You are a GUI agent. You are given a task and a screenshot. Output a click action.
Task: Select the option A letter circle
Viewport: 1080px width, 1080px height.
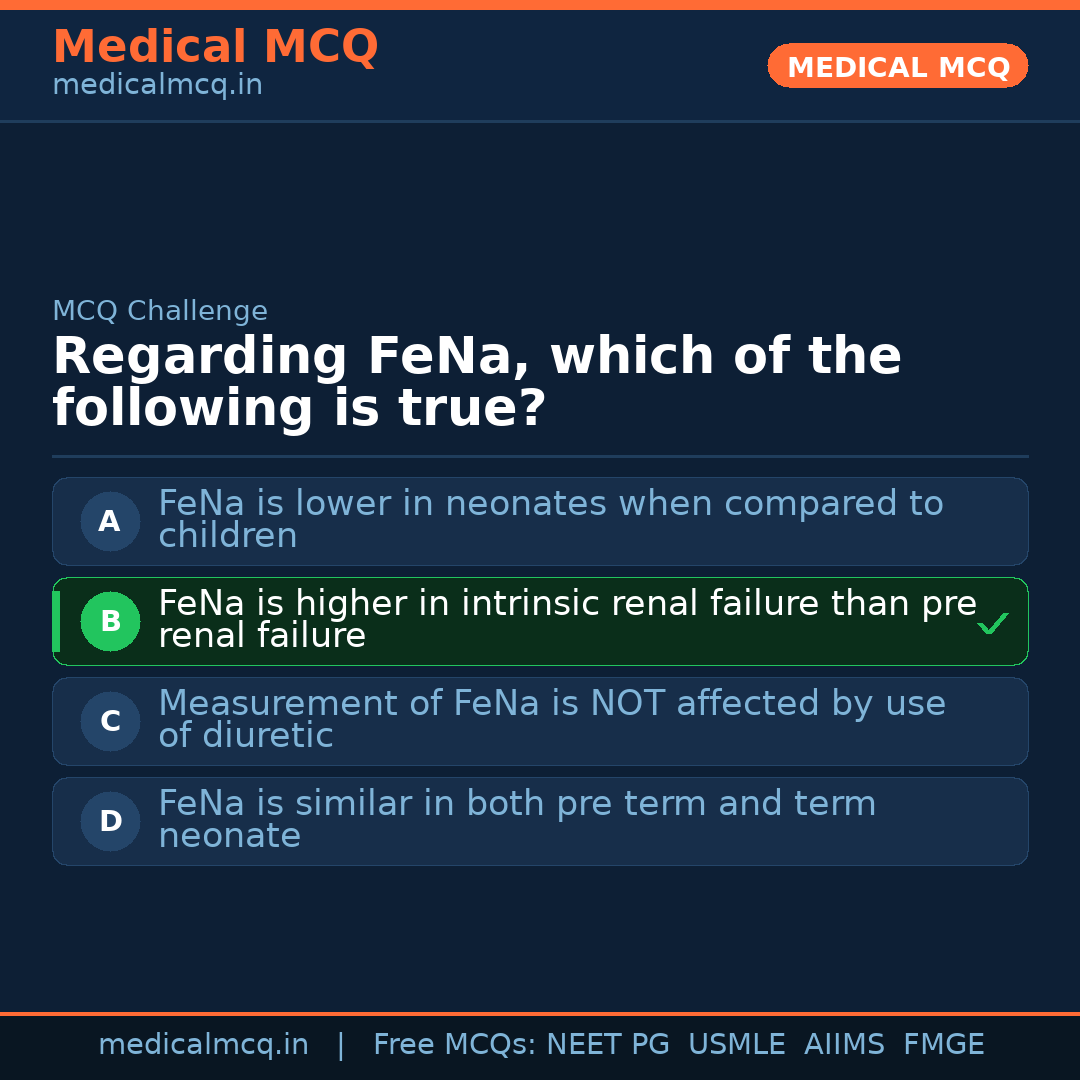click(110, 521)
